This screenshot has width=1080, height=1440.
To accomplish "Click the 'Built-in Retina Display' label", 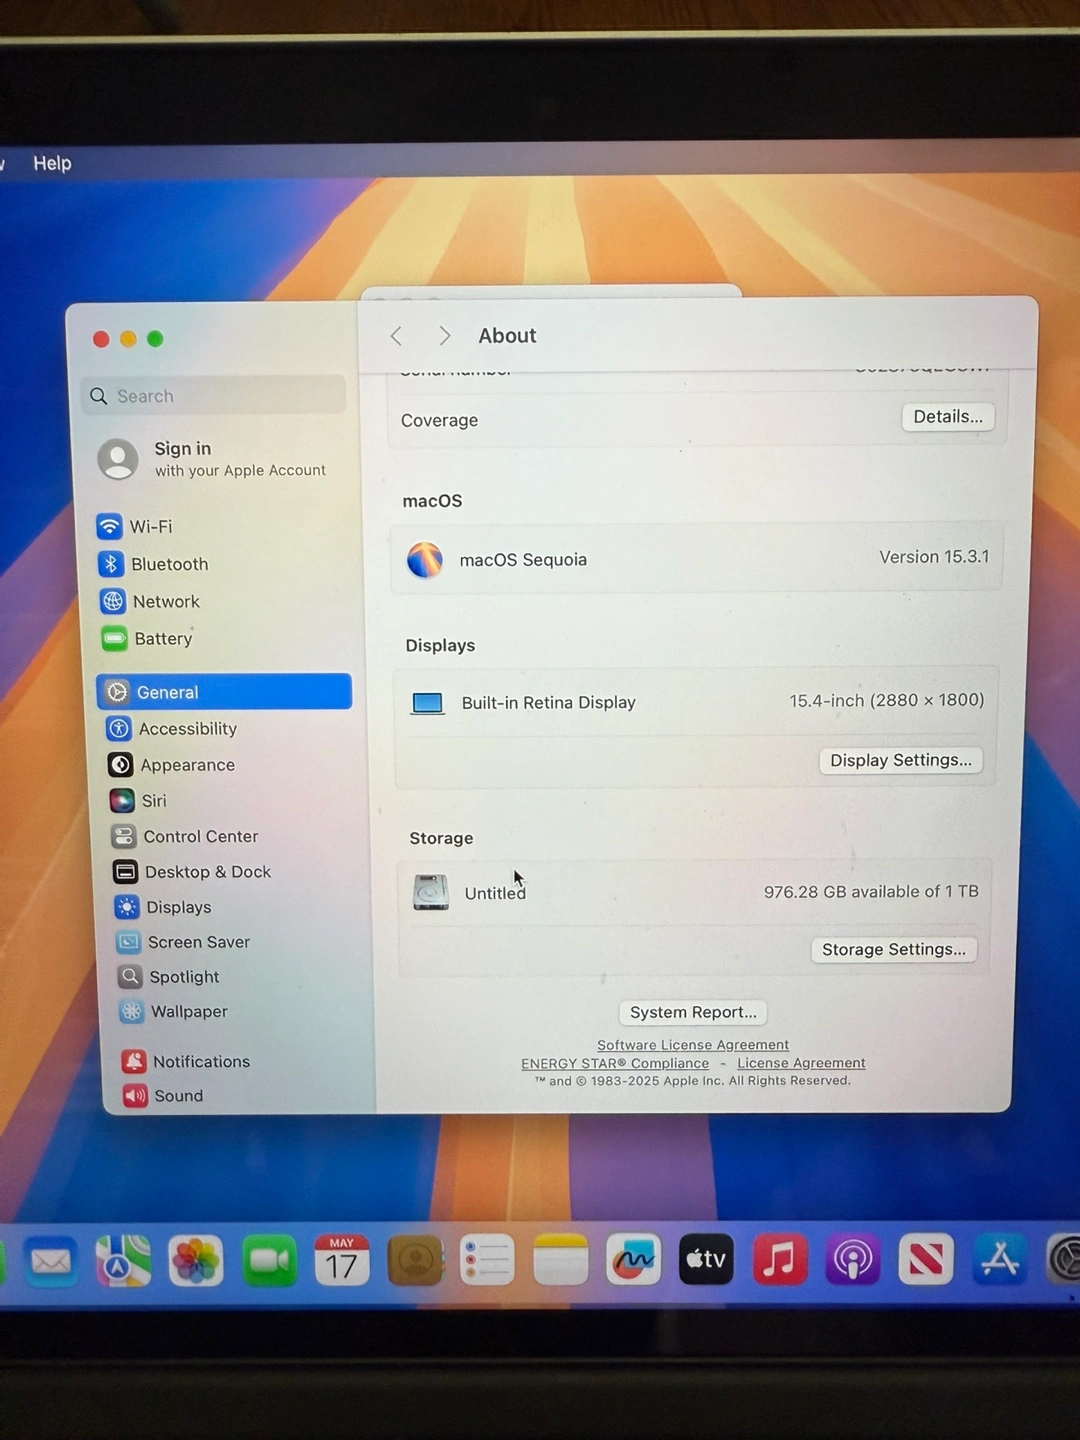I will coord(548,702).
